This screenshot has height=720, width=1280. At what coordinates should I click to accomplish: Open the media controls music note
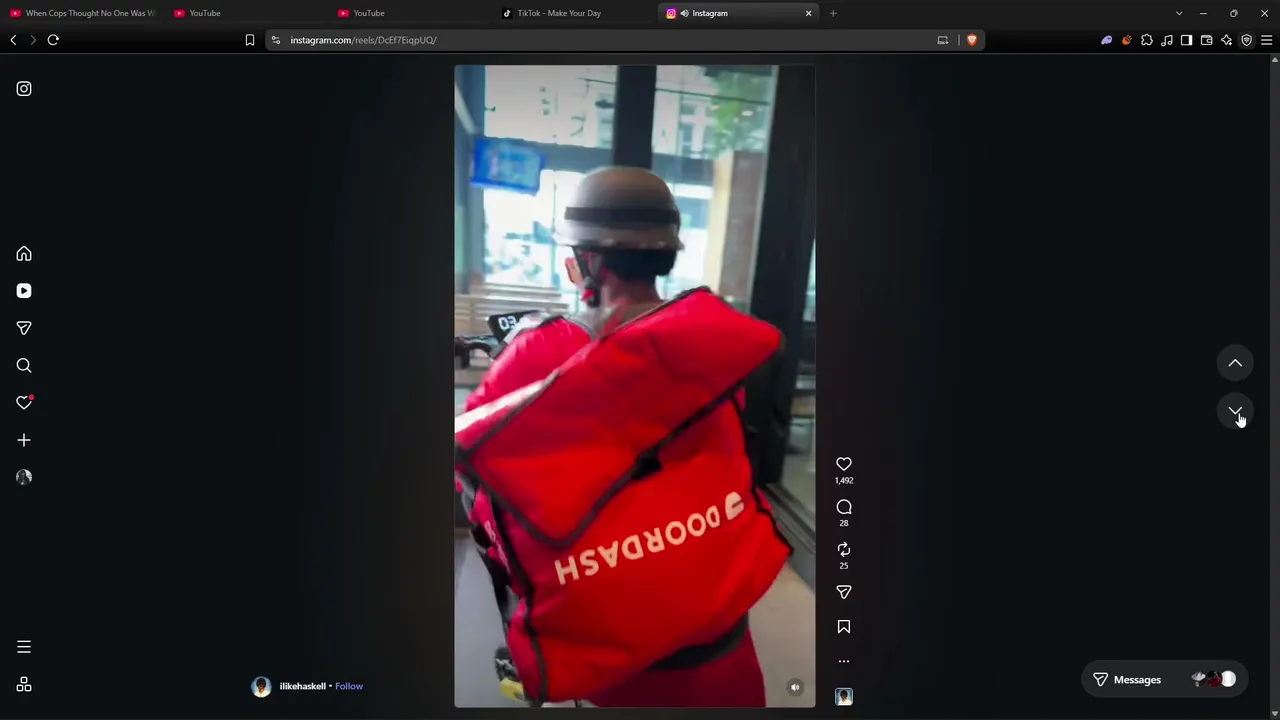pyautogui.click(x=1167, y=40)
